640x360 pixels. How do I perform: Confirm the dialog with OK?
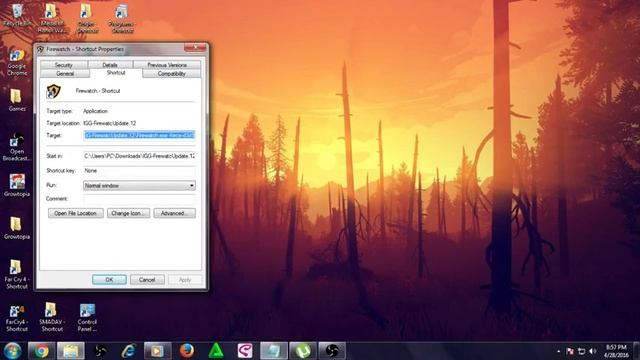109,280
